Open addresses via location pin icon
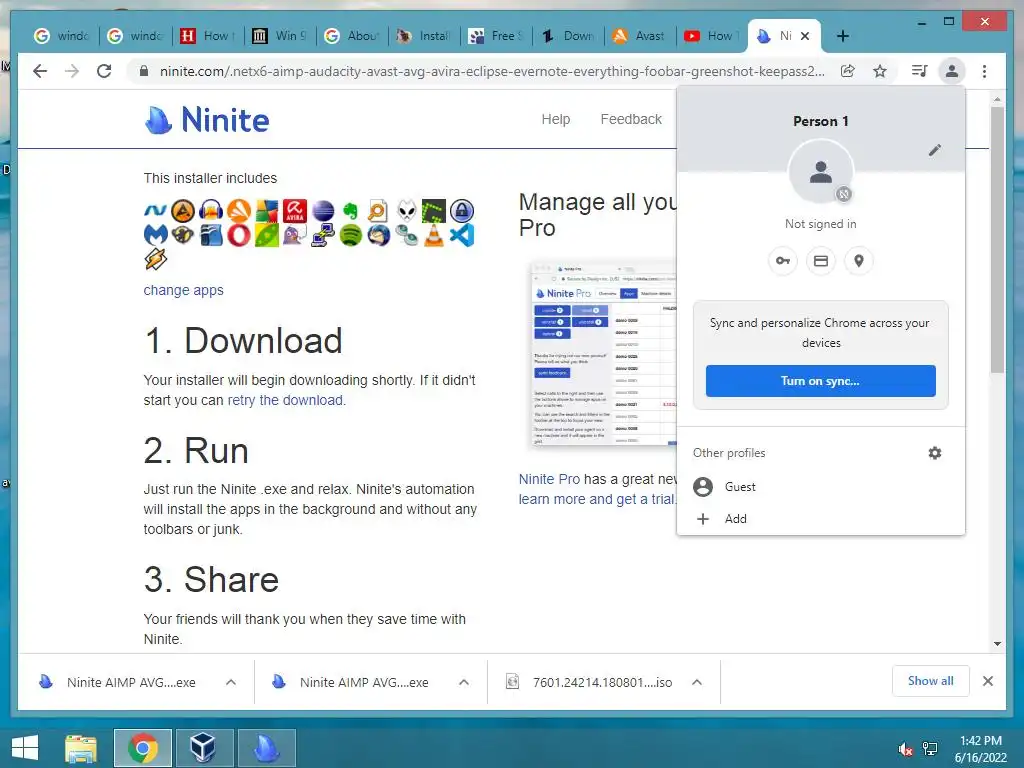The height and width of the screenshot is (768, 1024). pyautogui.click(x=859, y=261)
